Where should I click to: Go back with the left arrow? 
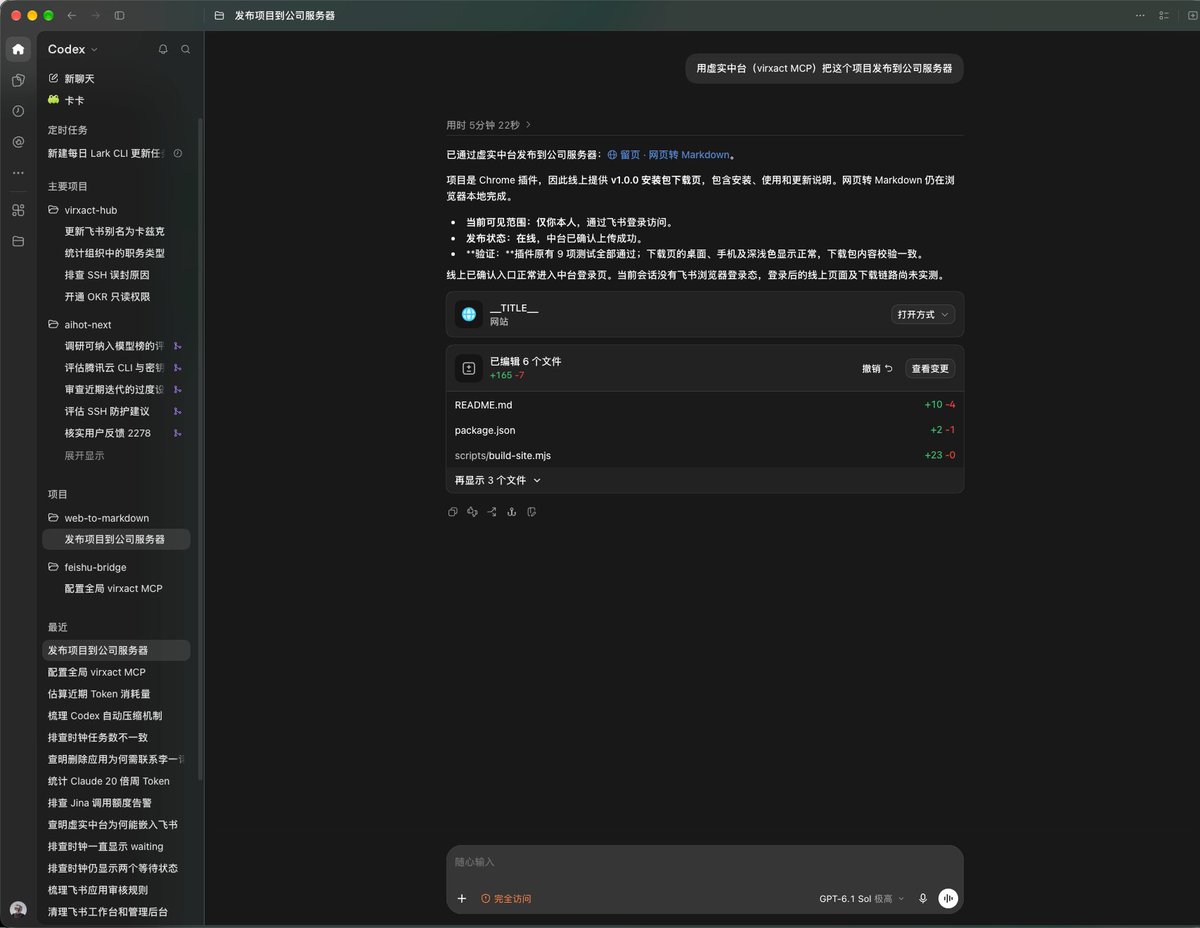(x=71, y=16)
